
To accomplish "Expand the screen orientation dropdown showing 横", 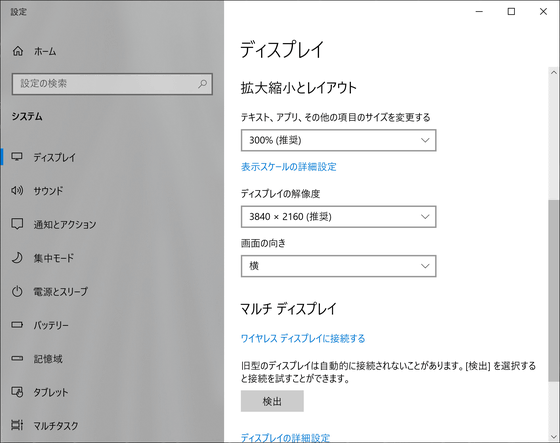I will (339, 266).
